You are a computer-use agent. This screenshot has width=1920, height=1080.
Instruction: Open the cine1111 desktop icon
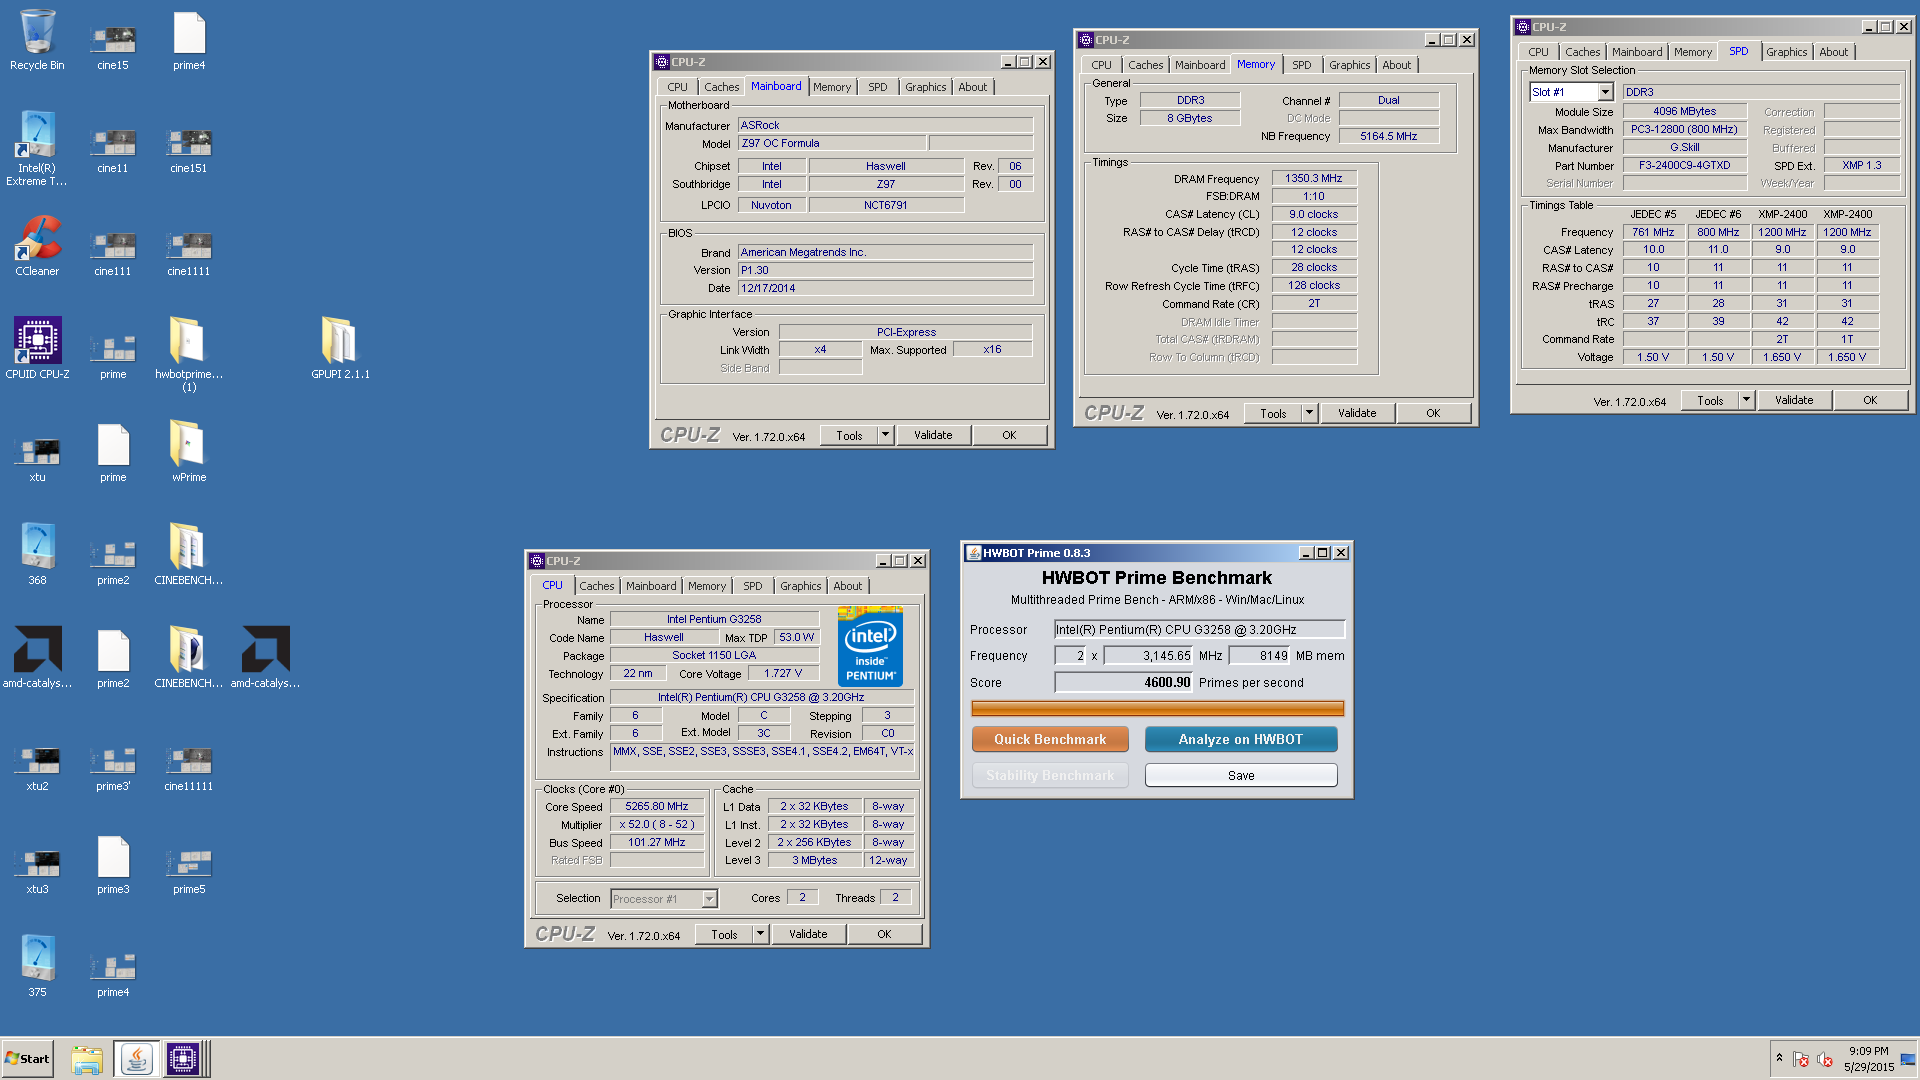pyautogui.click(x=188, y=253)
